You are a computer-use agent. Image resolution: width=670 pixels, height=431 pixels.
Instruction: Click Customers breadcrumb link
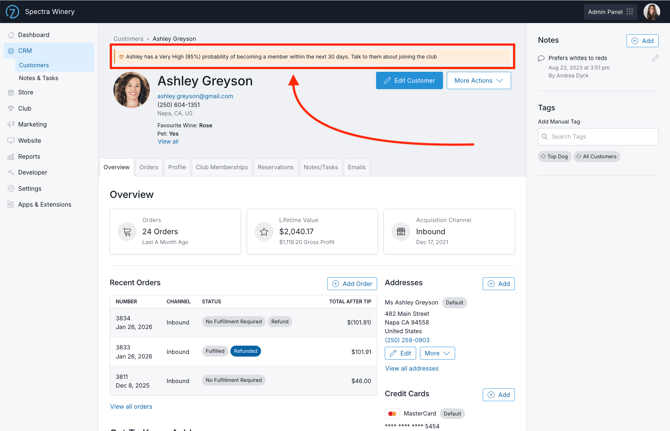[128, 39]
